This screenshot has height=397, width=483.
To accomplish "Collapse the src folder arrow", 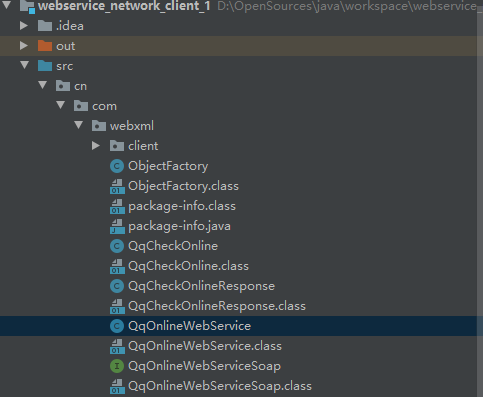I will (25, 65).
